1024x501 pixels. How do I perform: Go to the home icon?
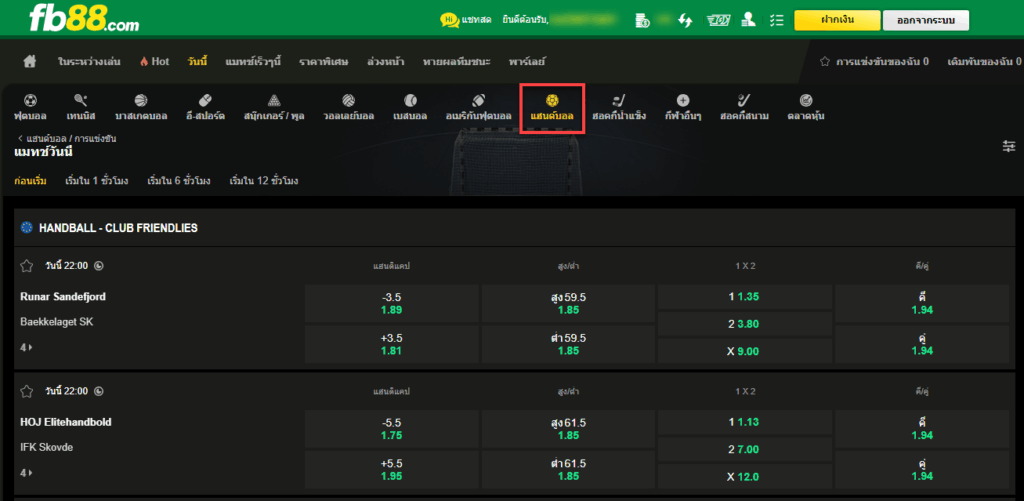[29, 61]
